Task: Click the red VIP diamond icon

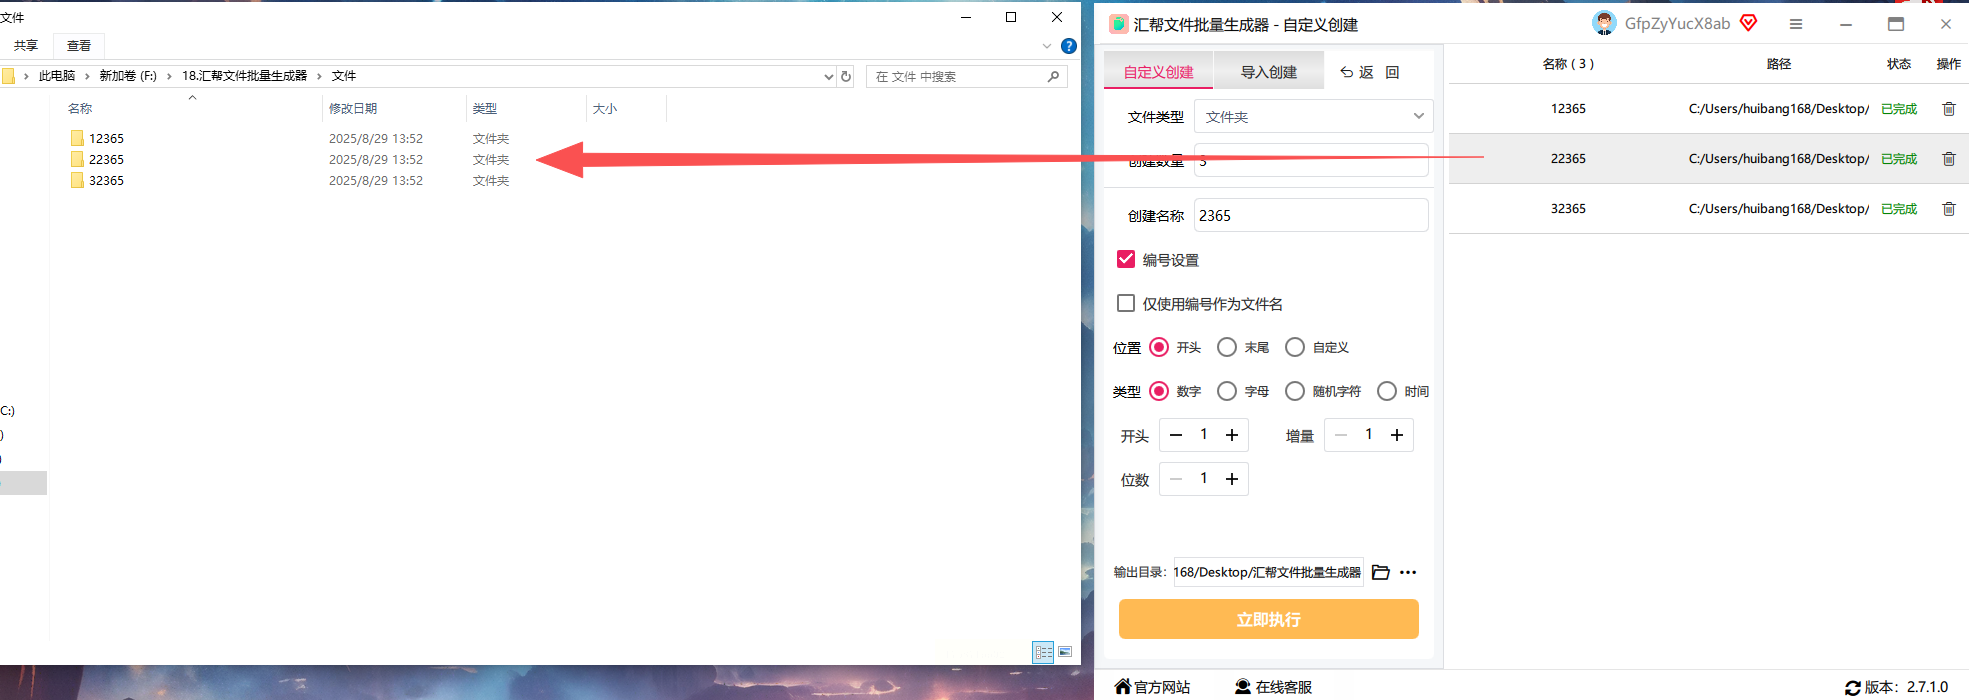Action: click(x=1748, y=23)
